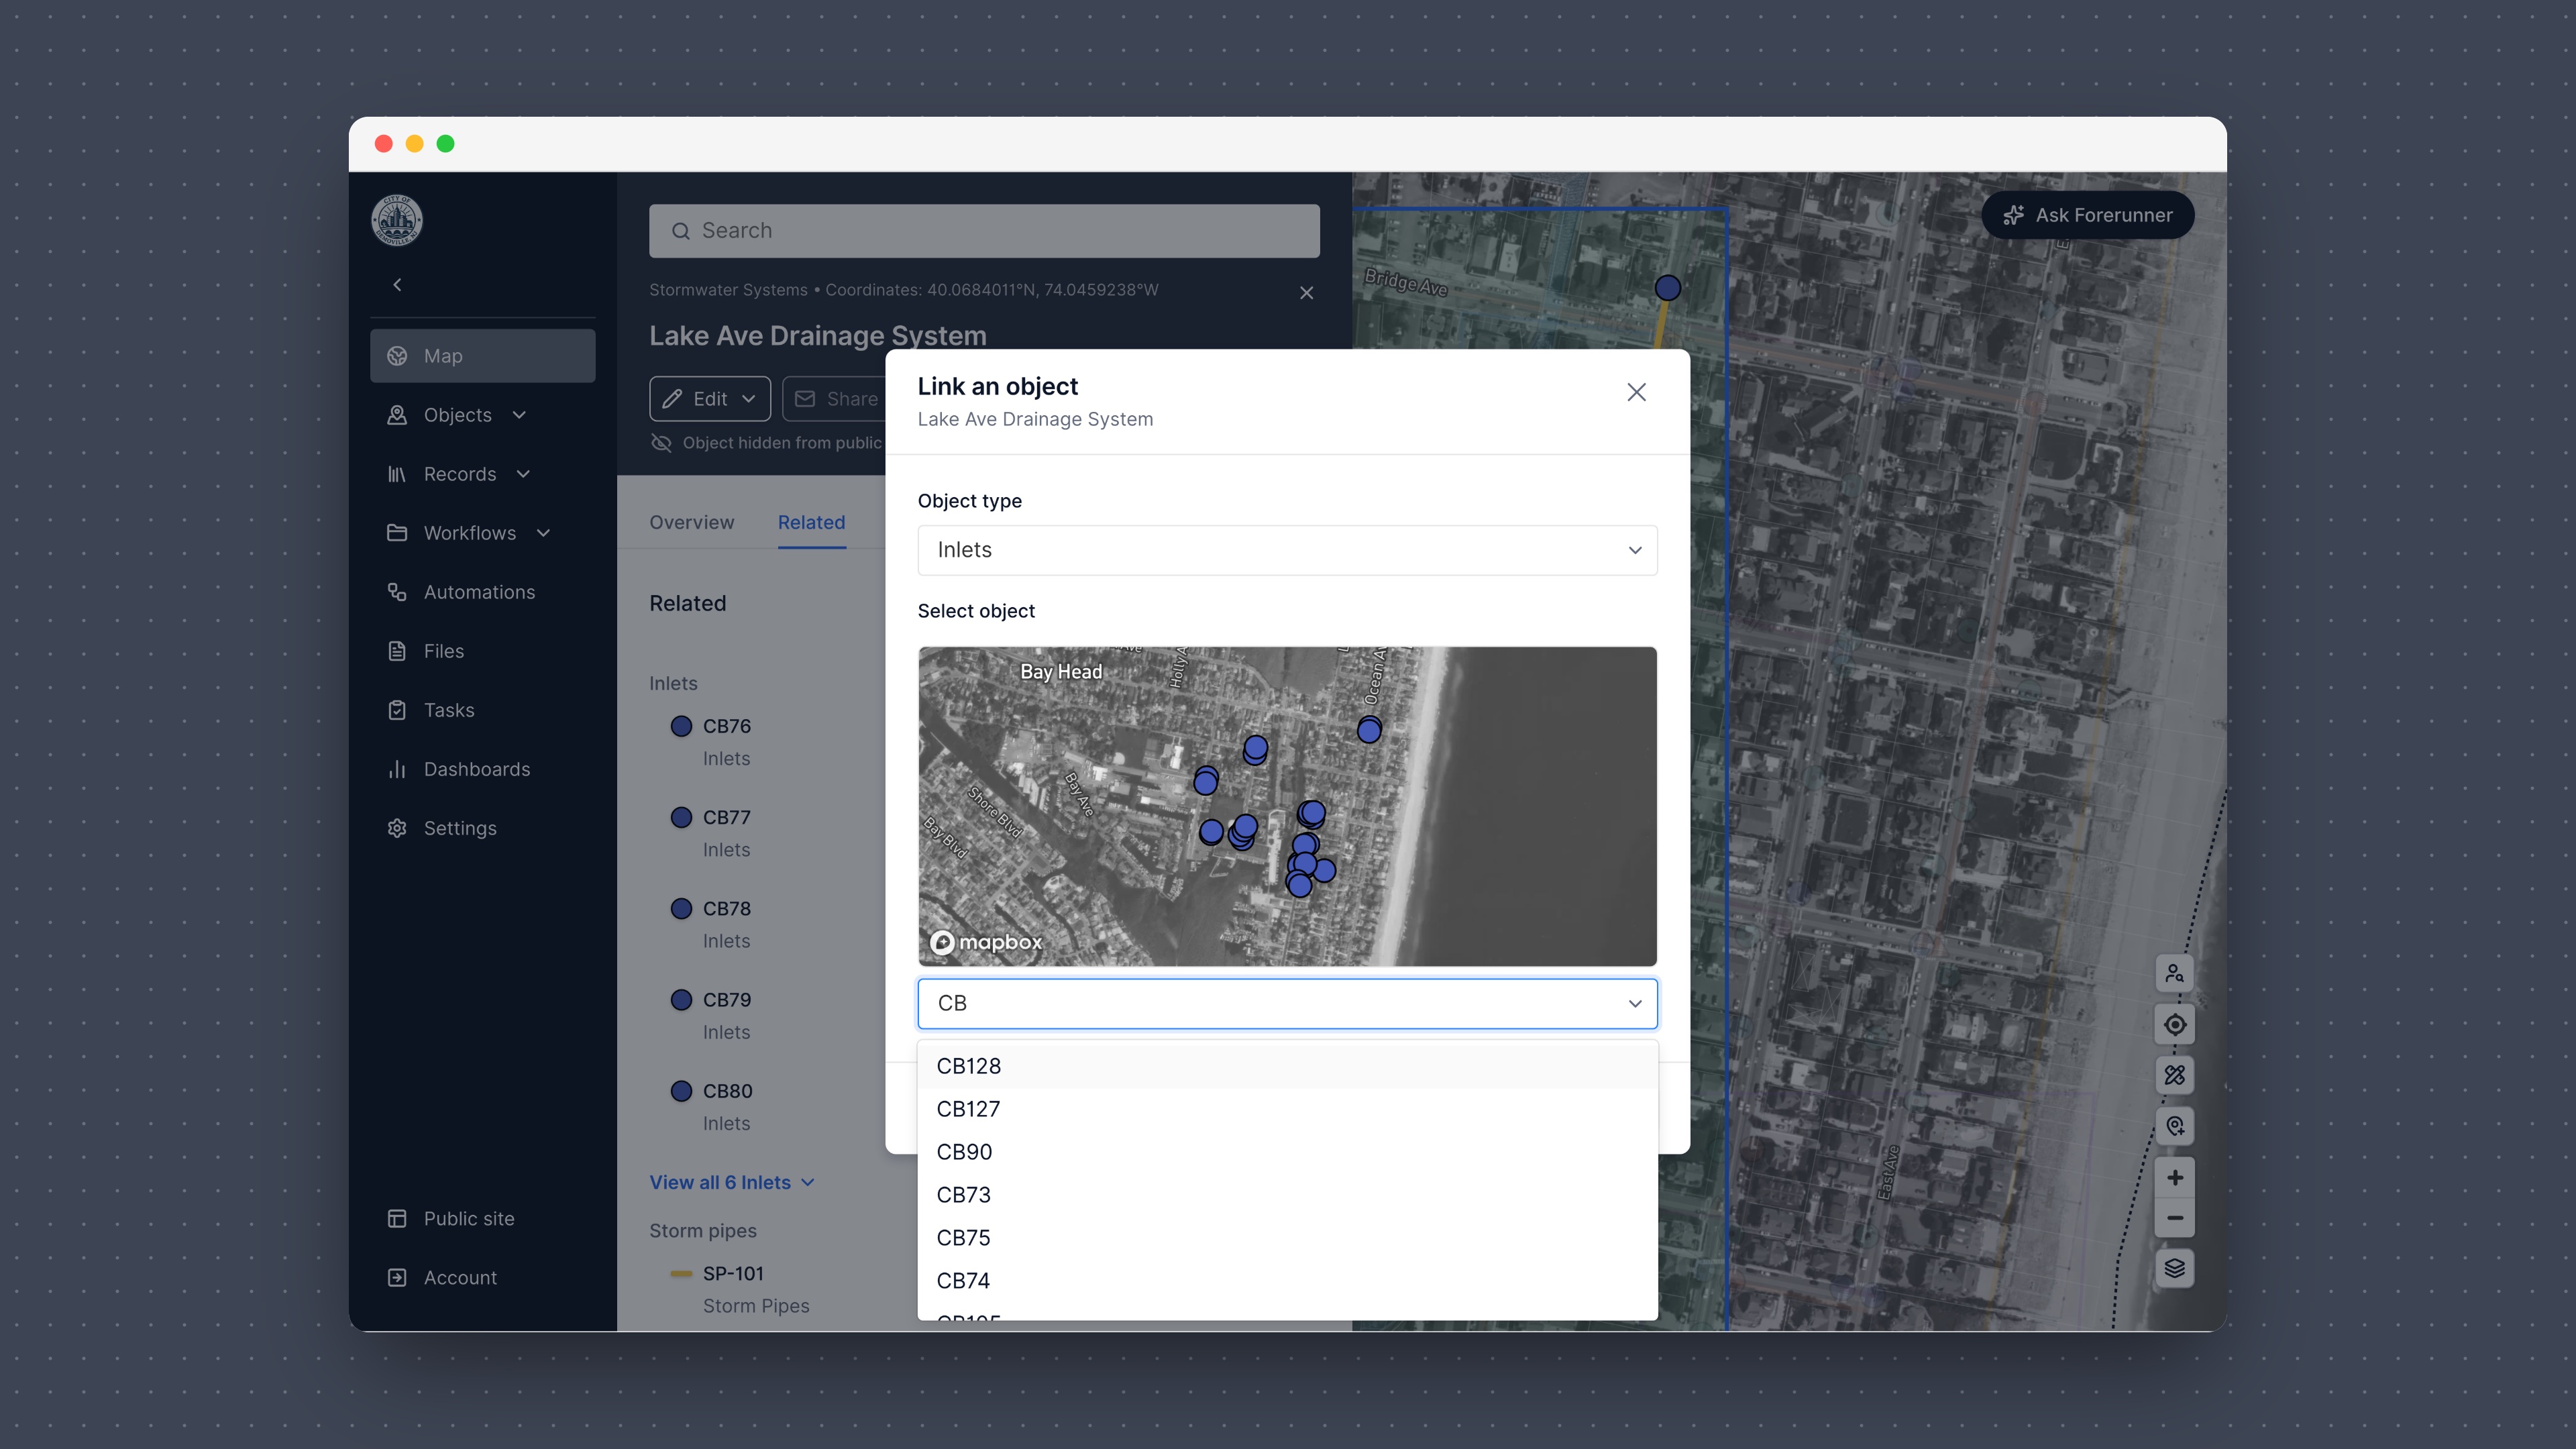
Task: Open the map layers icon
Action: [x=2174, y=1269]
